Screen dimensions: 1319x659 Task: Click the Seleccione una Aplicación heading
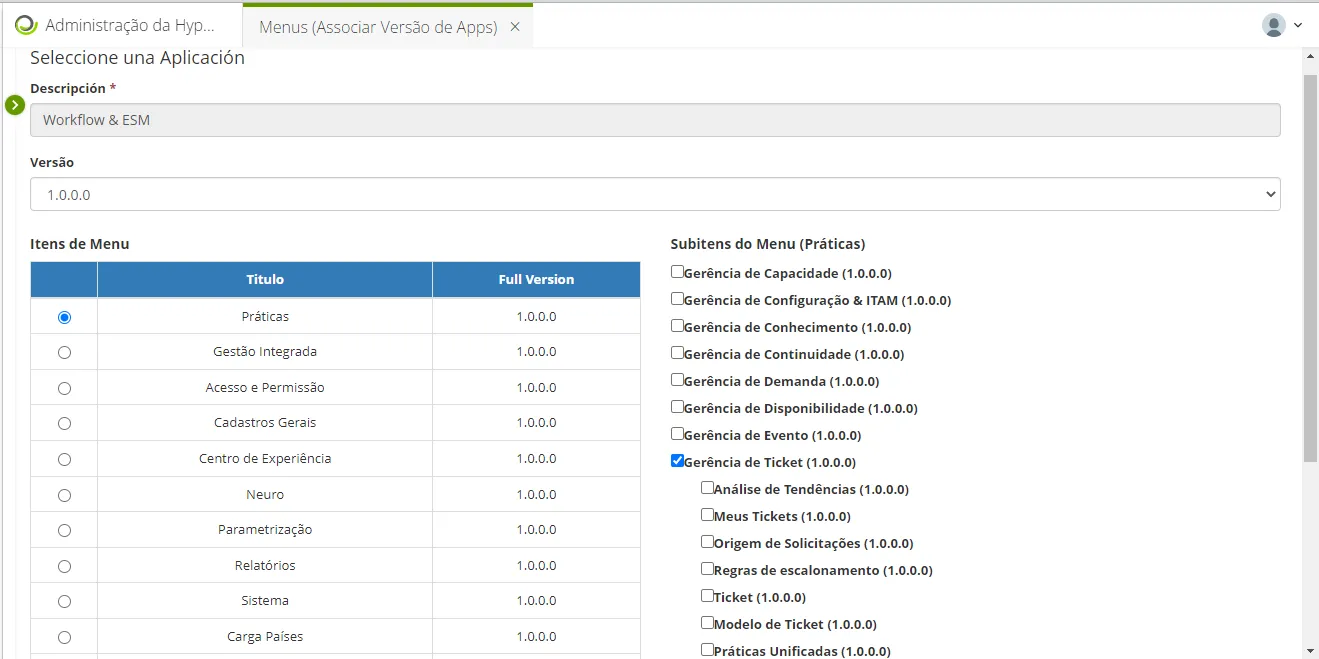coord(137,58)
